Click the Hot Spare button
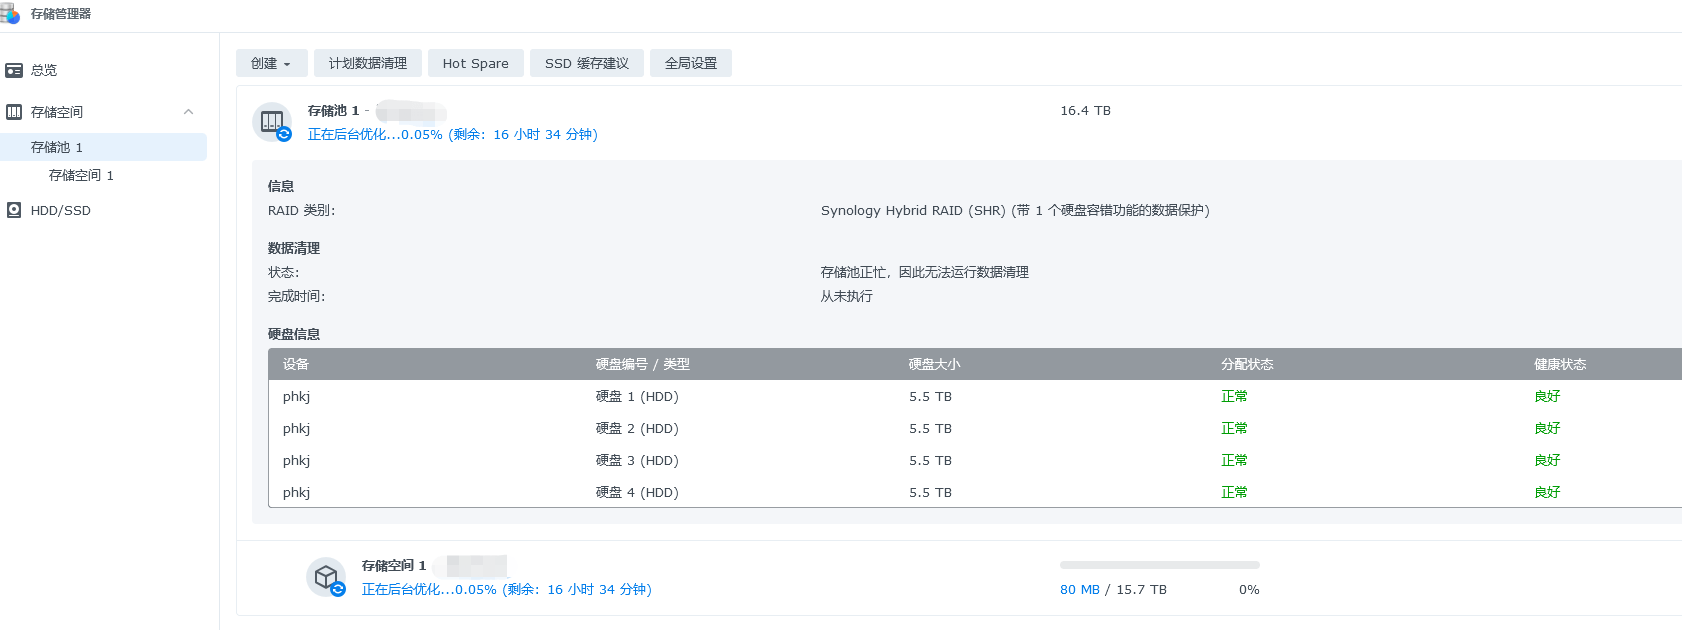This screenshot has width=1682, height=630. pyautogui.click(x=475, y=63)
